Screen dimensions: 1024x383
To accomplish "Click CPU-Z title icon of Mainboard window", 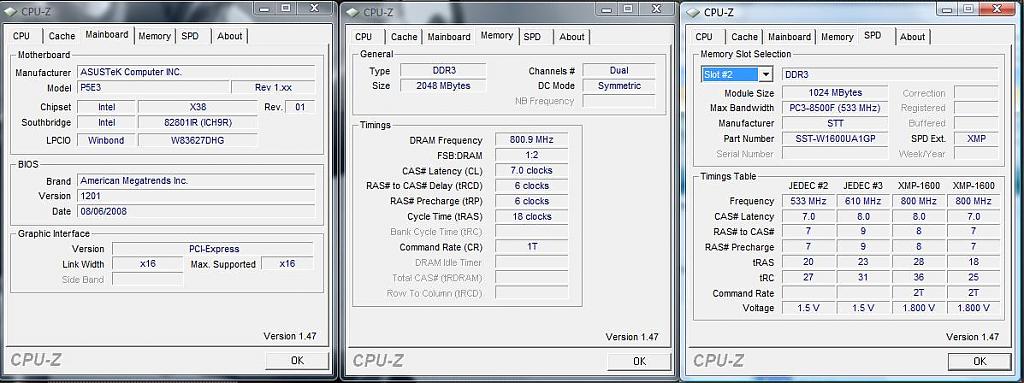I will [x=12, y=11].
